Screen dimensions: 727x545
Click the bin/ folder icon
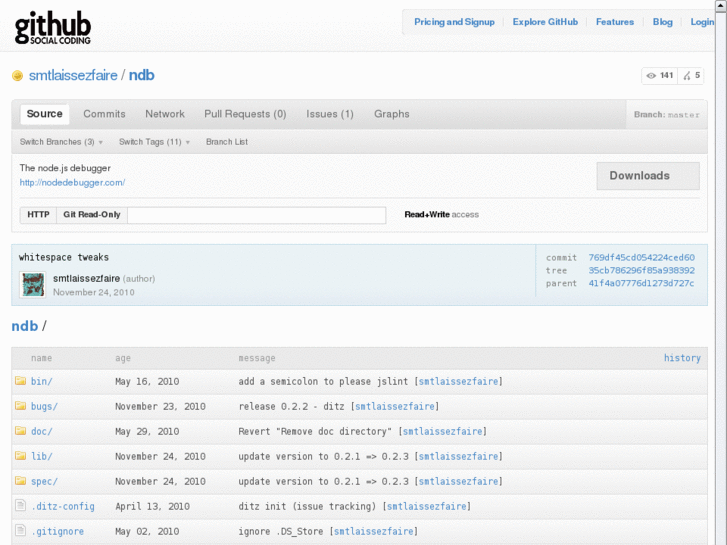tap(20, 382)
